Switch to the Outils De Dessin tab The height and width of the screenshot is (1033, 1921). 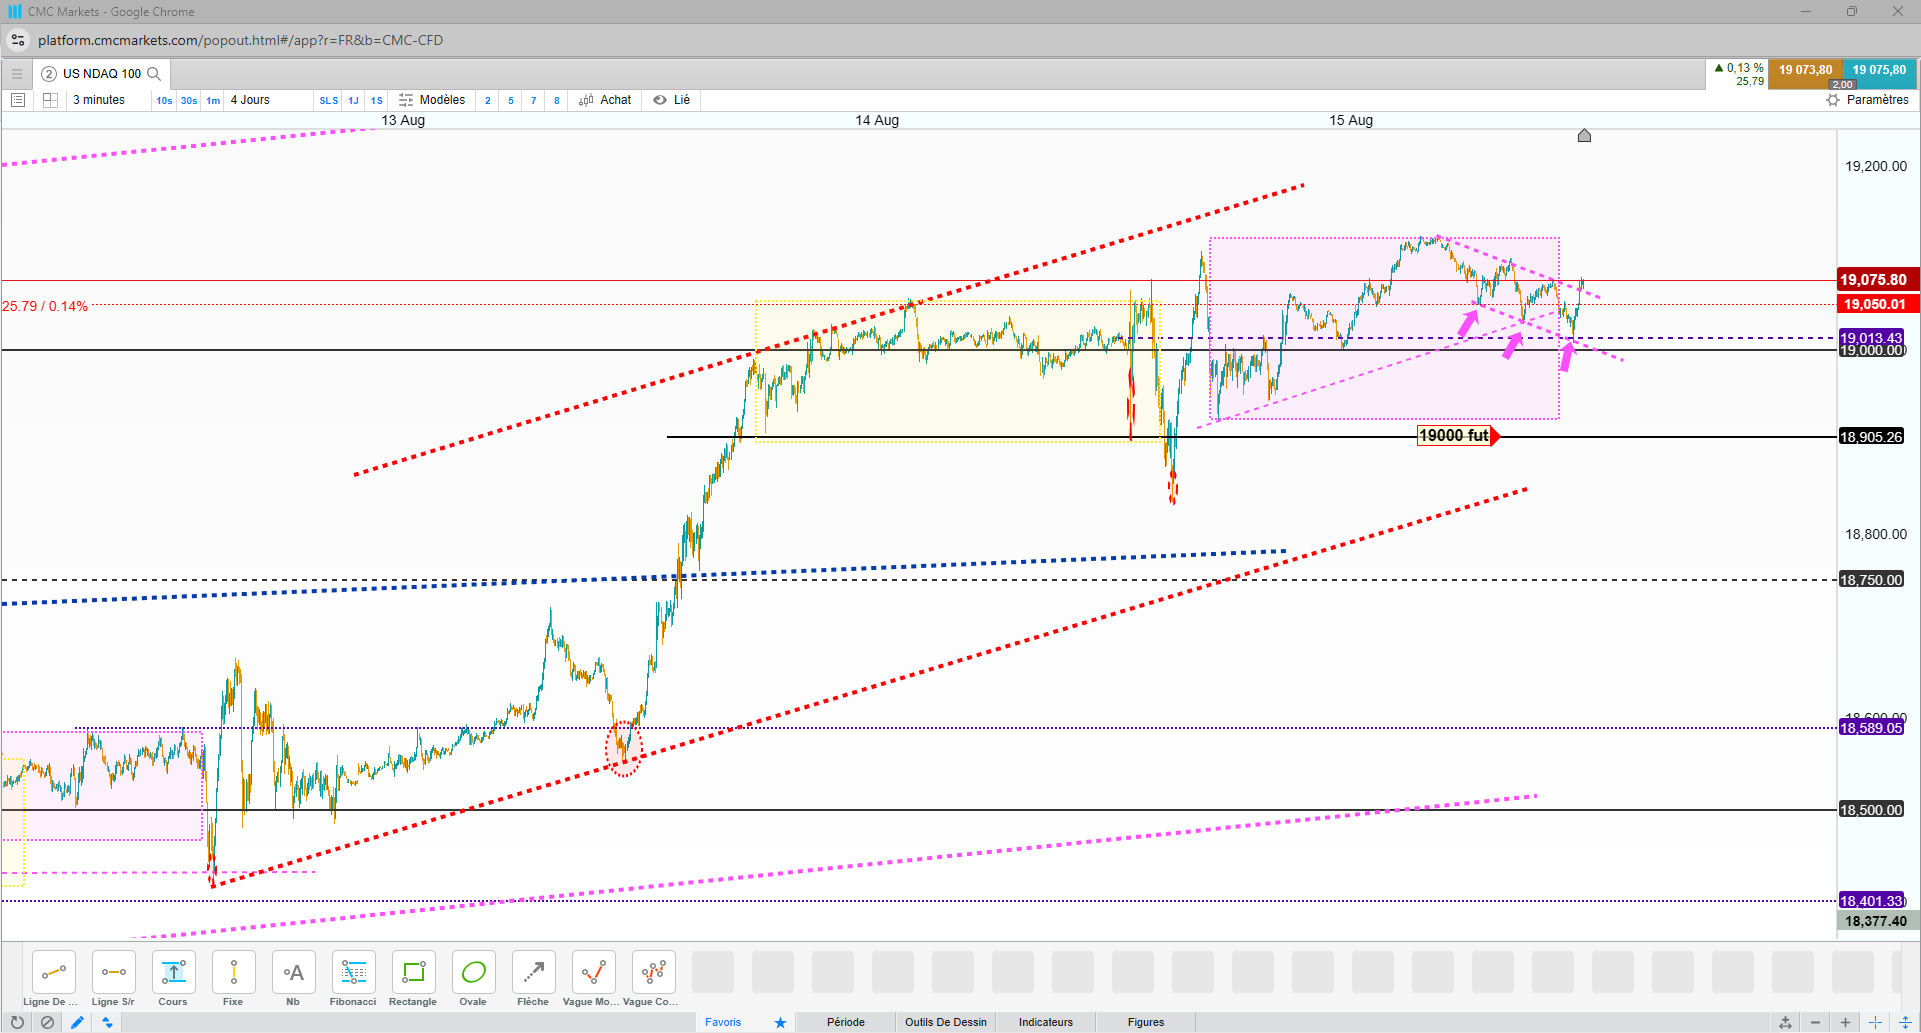click(946, 1022)
